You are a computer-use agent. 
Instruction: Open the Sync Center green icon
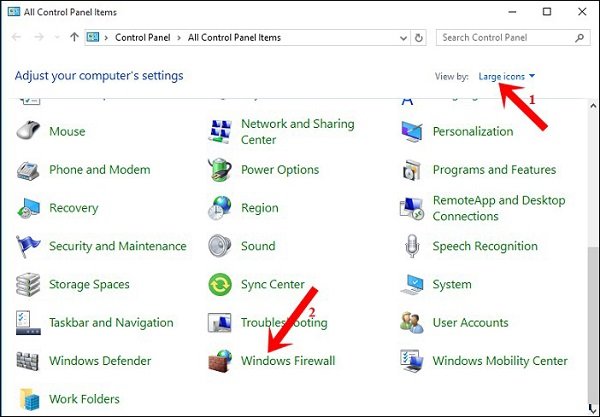(x=219, y=285)
